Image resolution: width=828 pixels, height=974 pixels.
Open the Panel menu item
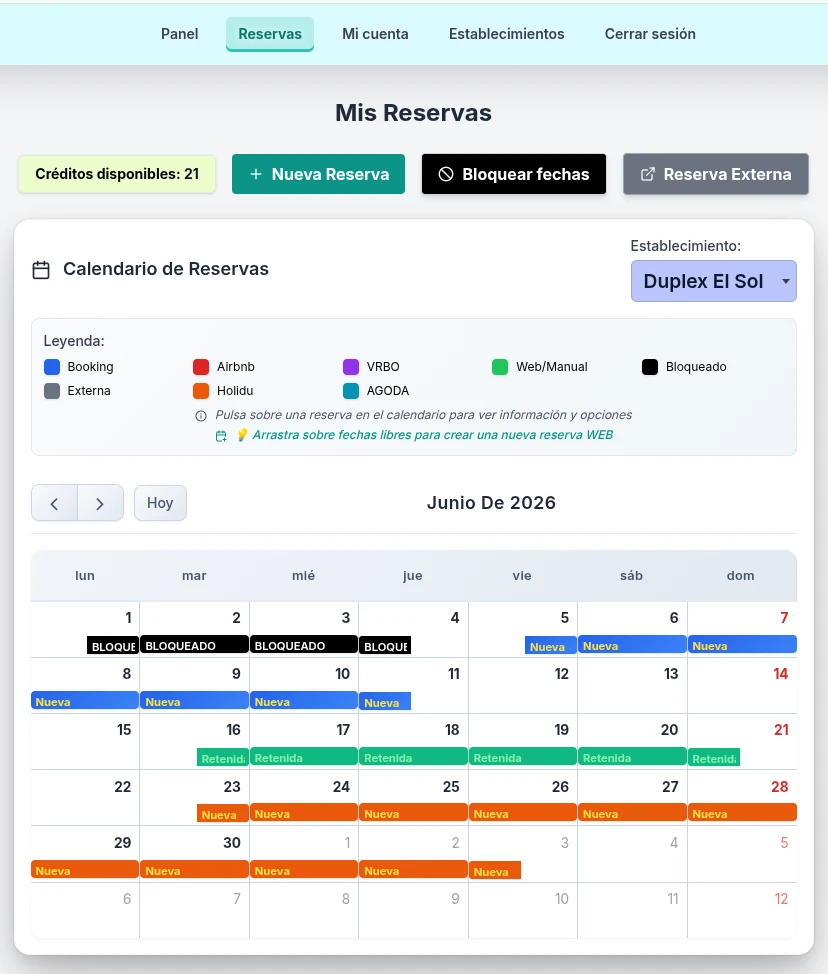tap(180, 34)
